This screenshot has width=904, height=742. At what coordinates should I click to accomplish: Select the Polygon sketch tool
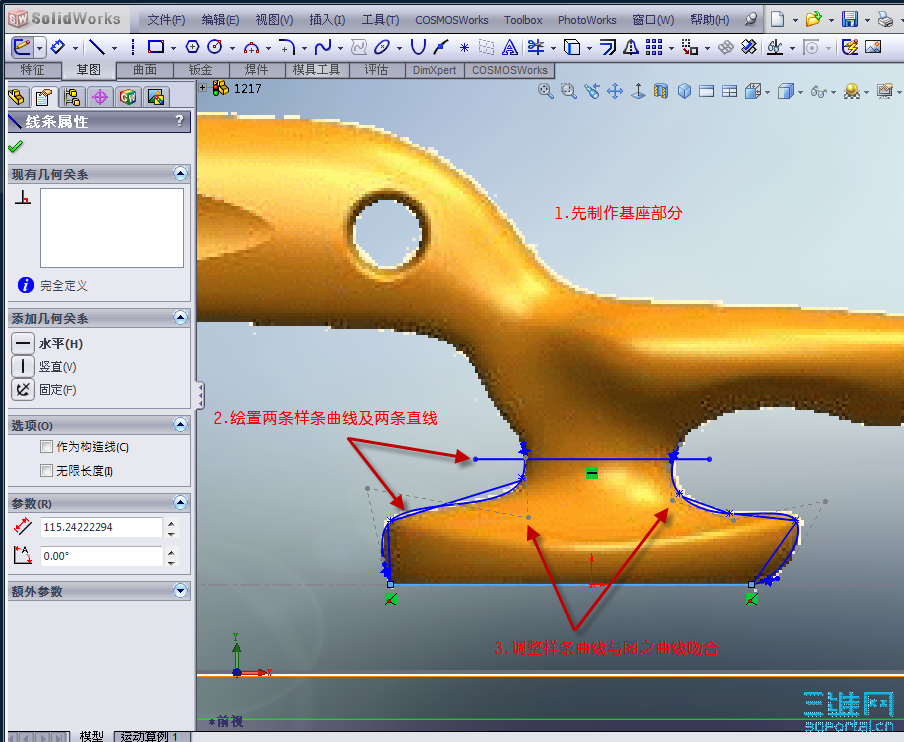tap(193, 47)
